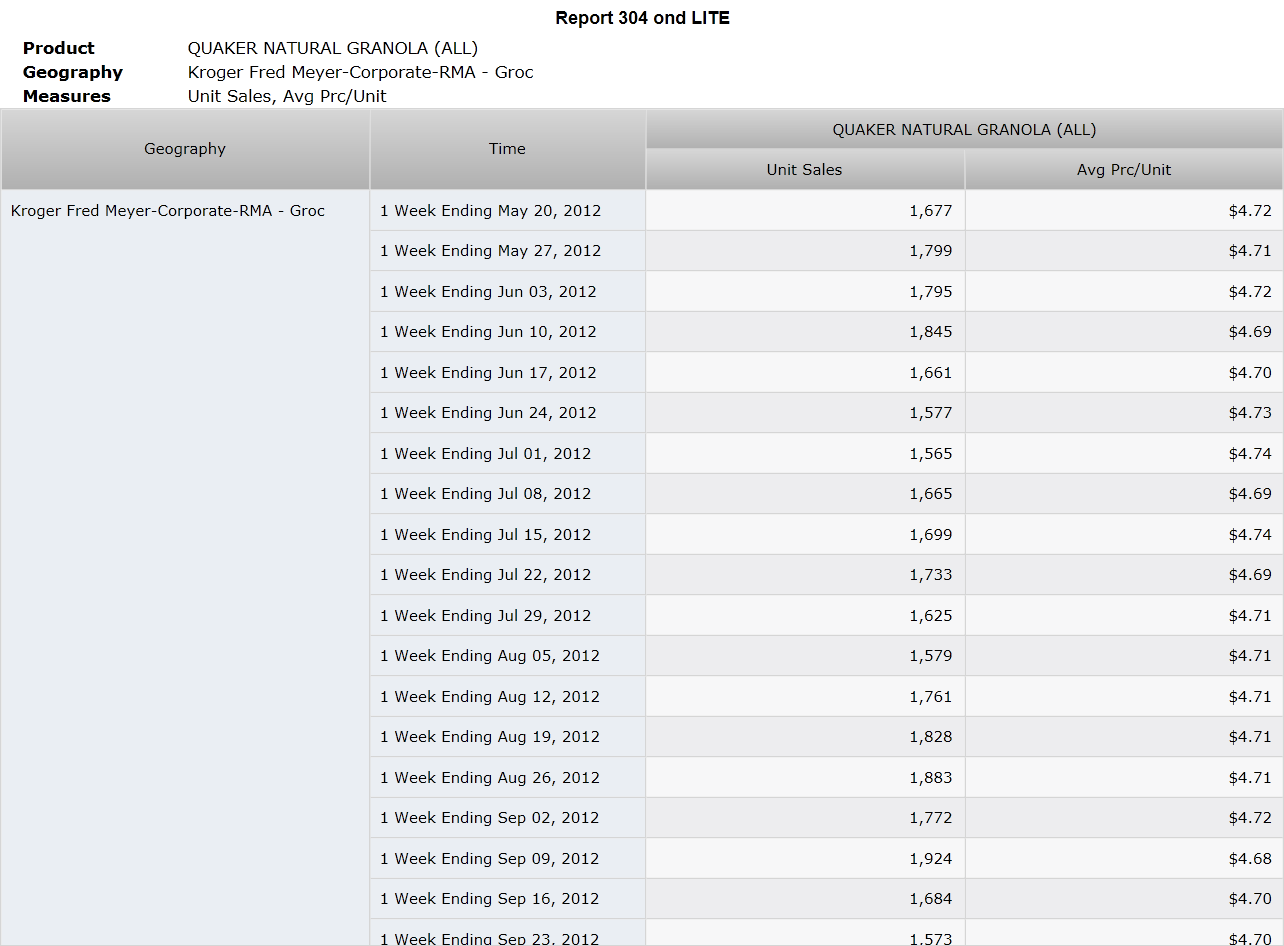Select row 1 Week Ending Sep 16, 2012
Image resolution: width=1284 pixels, height=946 pixels.
coord(508,899)
